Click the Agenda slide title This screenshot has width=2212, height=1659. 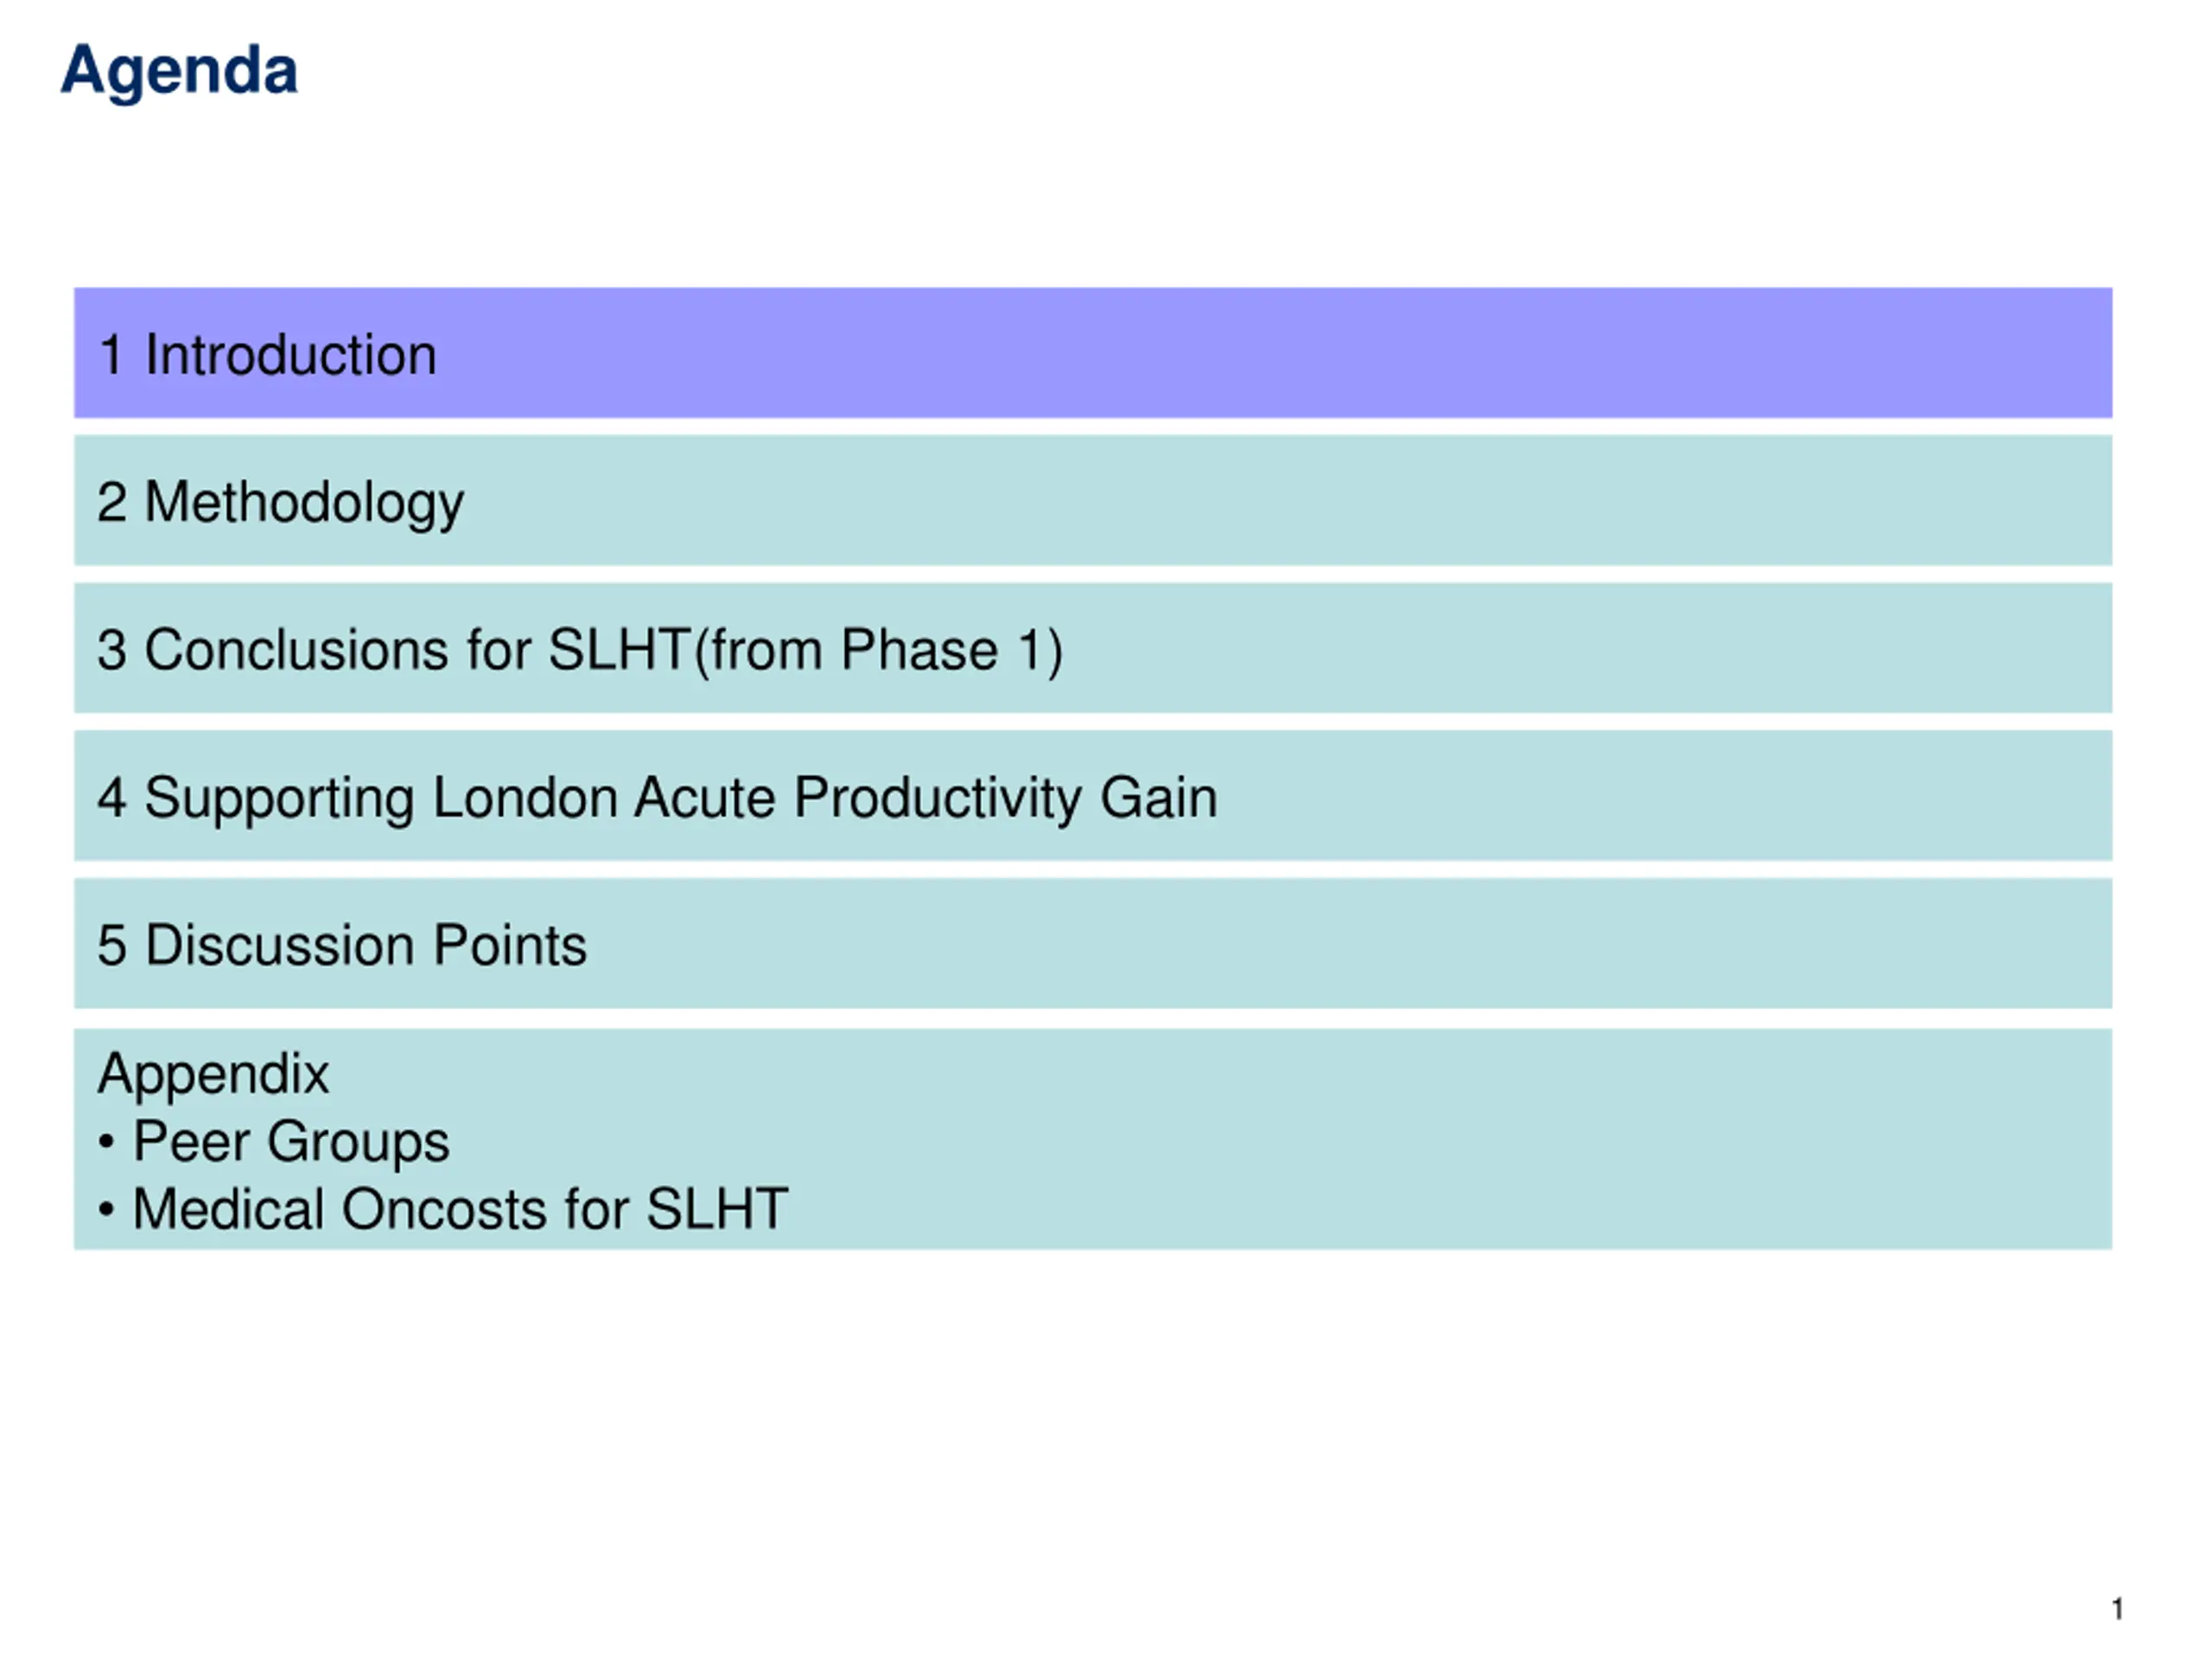[179, 72]
